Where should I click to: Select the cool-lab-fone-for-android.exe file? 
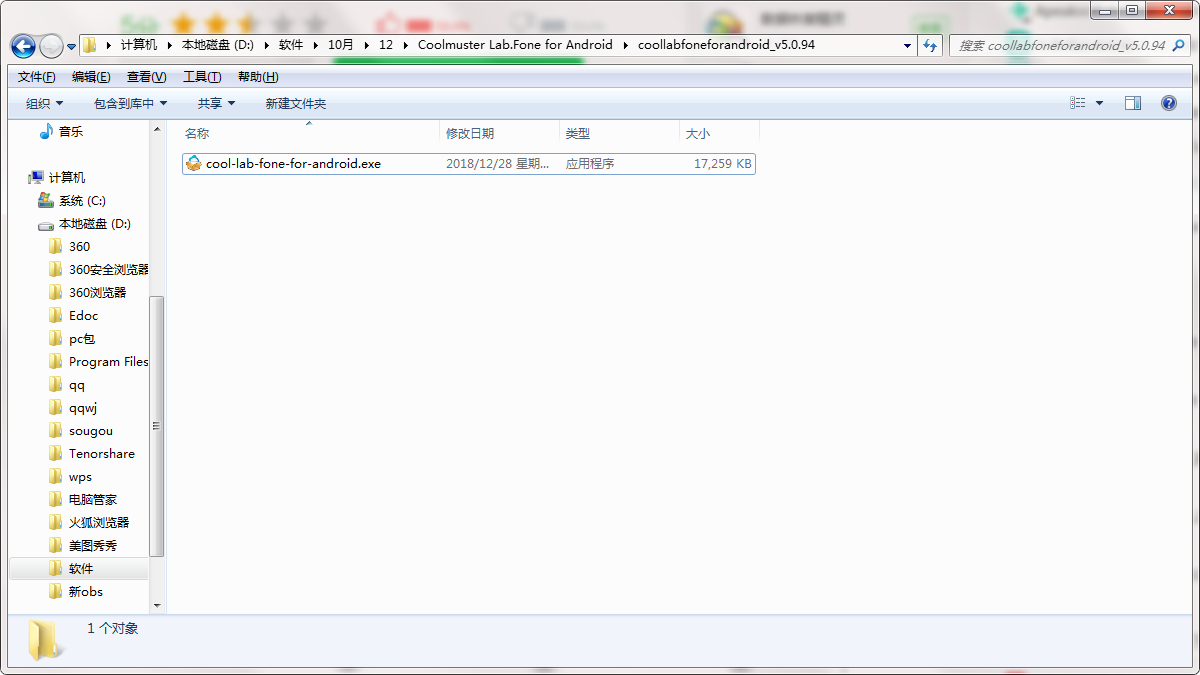click(x=468, y=163)
